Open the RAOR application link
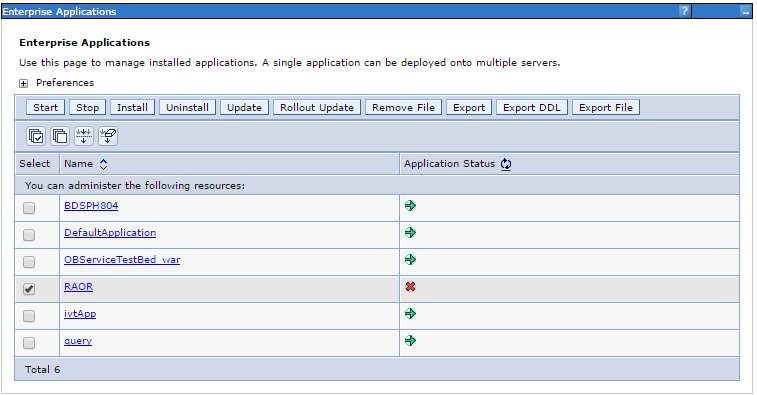The height and width of the screenshot is (395, 757). tap(79, 287)
